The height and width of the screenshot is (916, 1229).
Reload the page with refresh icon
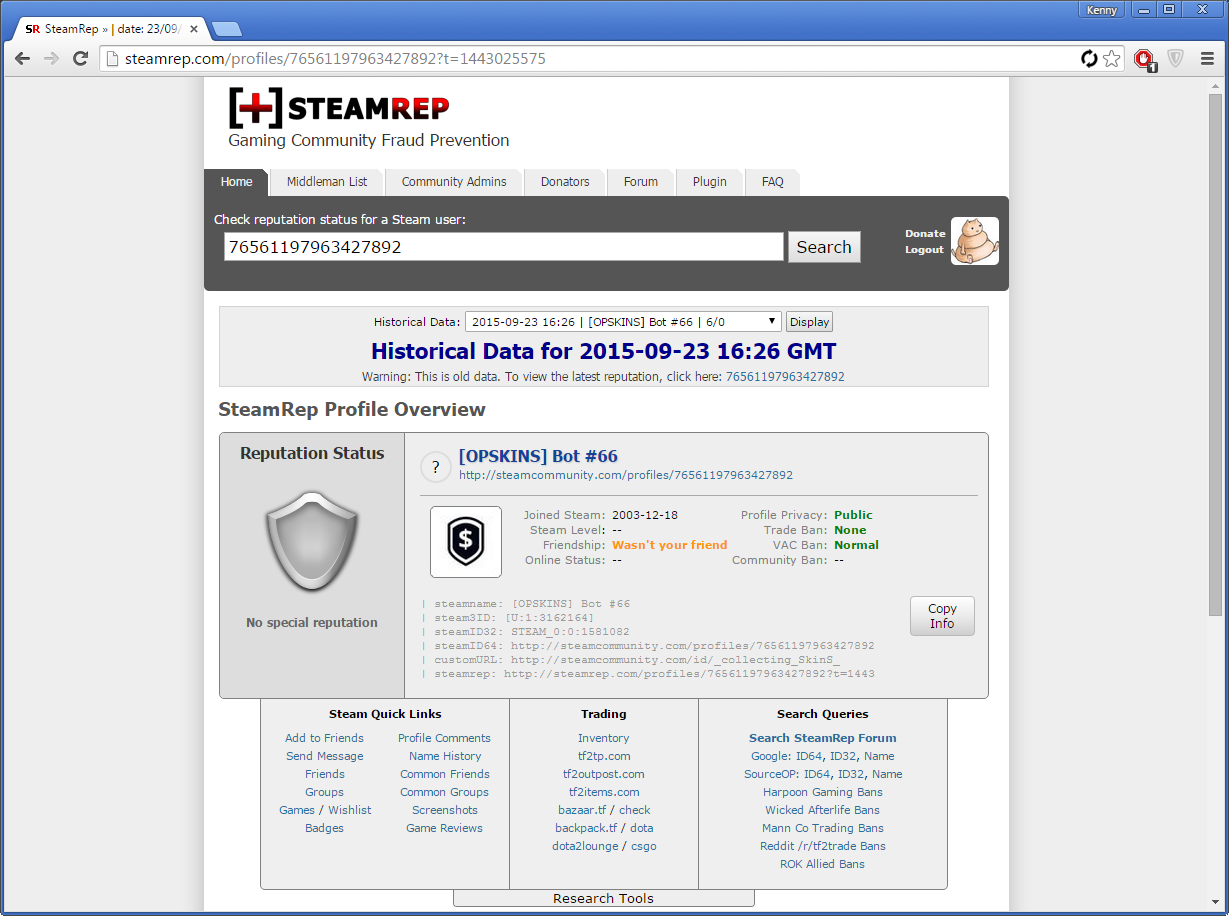pyautogui.click(x=81, y=59)
